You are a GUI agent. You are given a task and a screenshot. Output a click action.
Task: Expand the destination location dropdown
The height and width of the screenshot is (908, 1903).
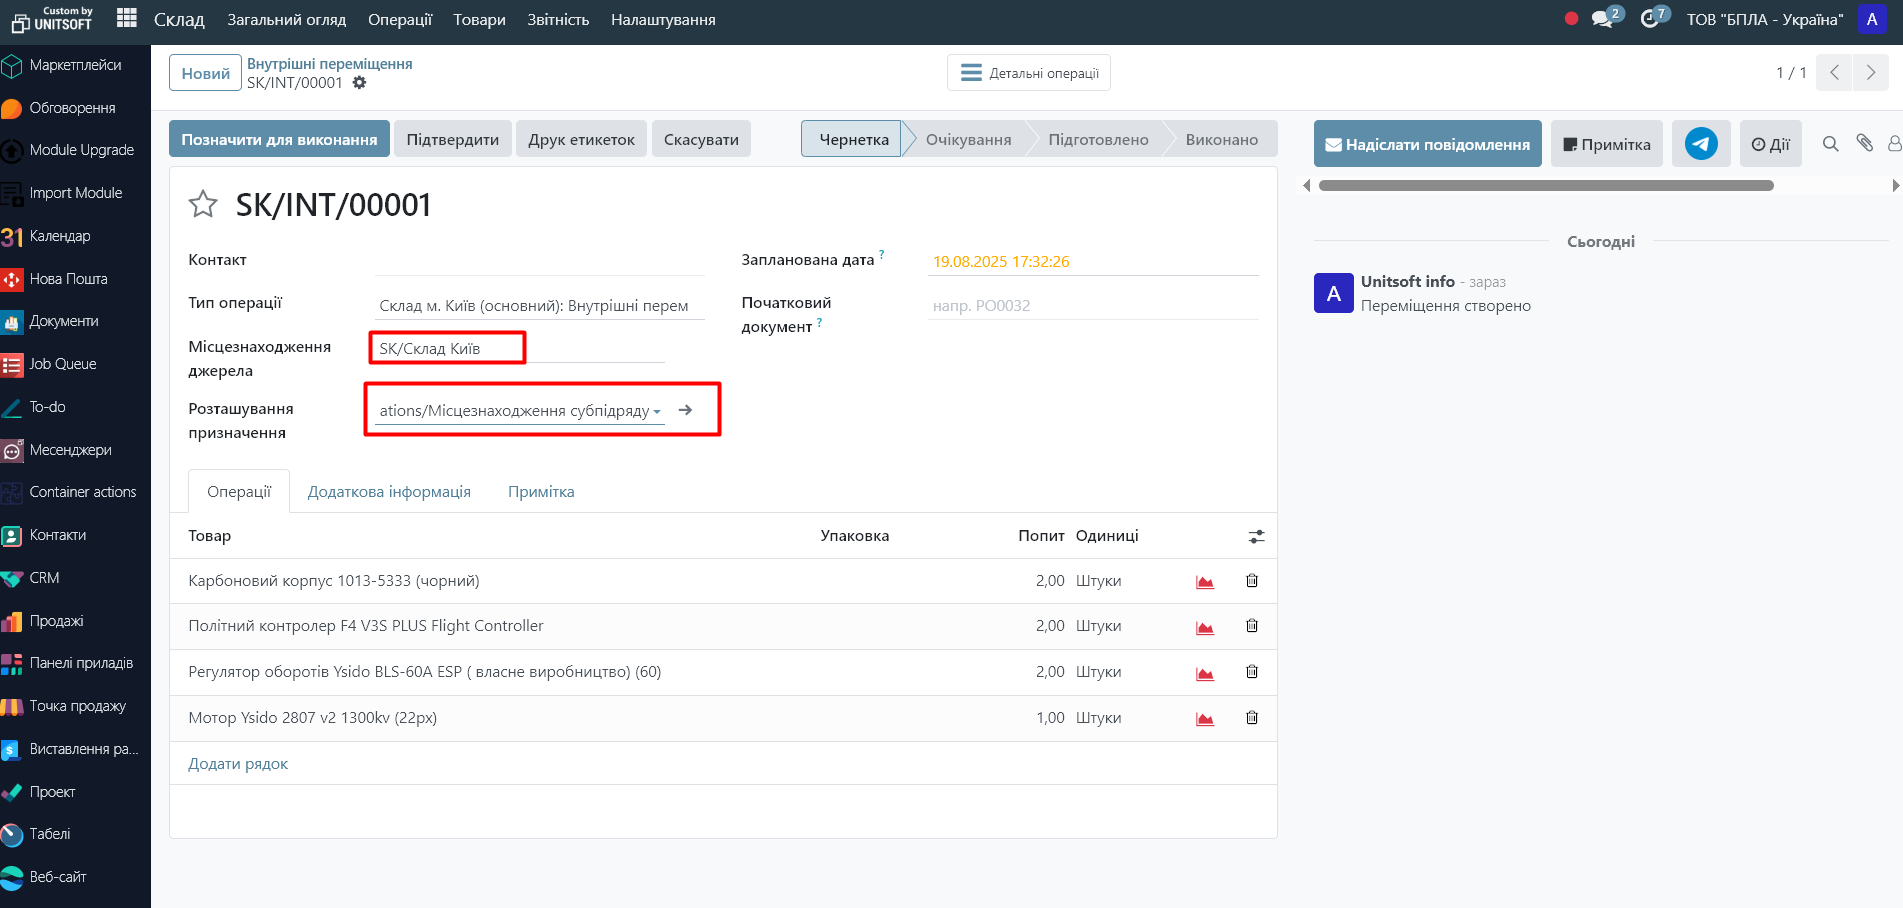(x=657, y=411)
